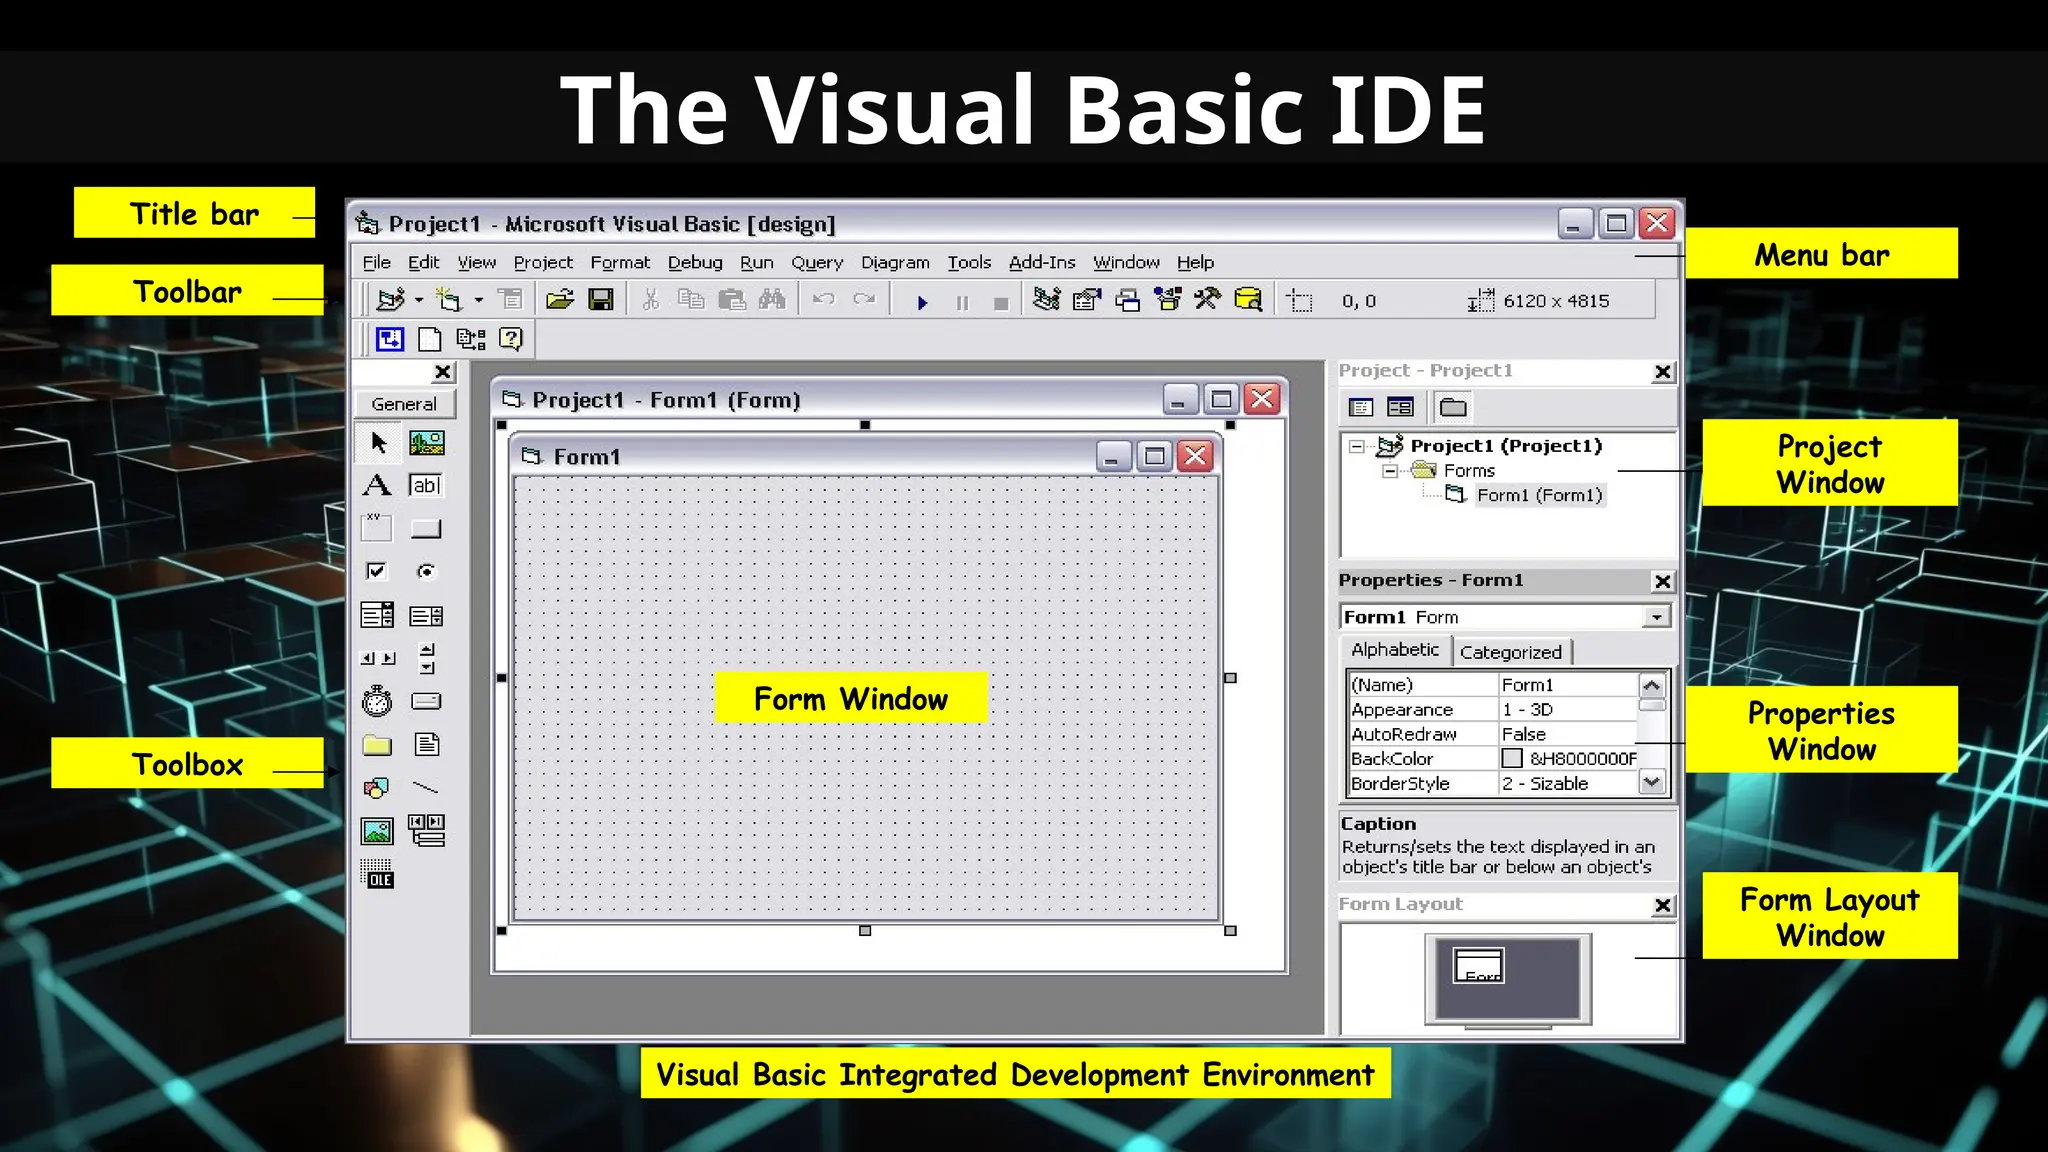The width and height of the screenshot is (2048, 1152).
Task: Open Project Explorer from the toolbar icon
Action: [1046, 300]
